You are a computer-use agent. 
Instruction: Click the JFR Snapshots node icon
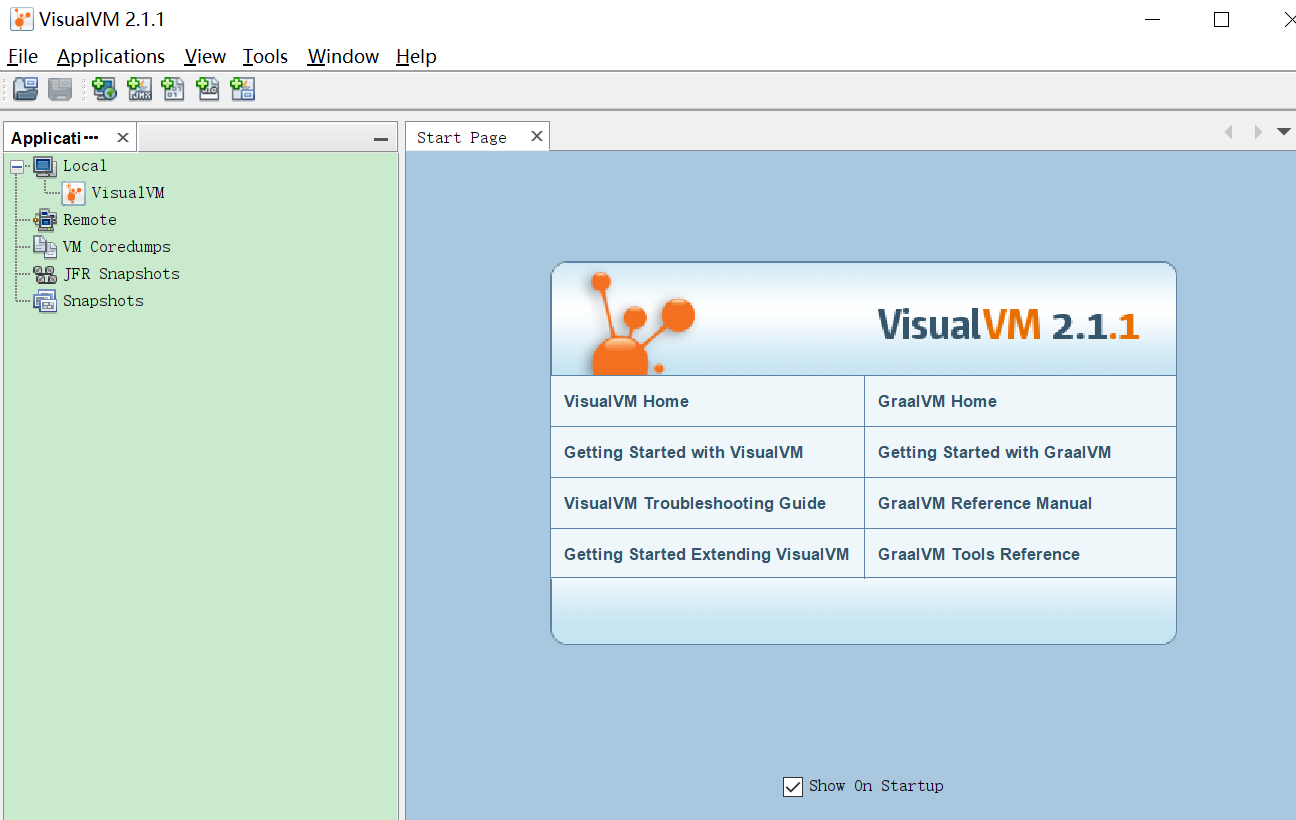click(45, 274)
